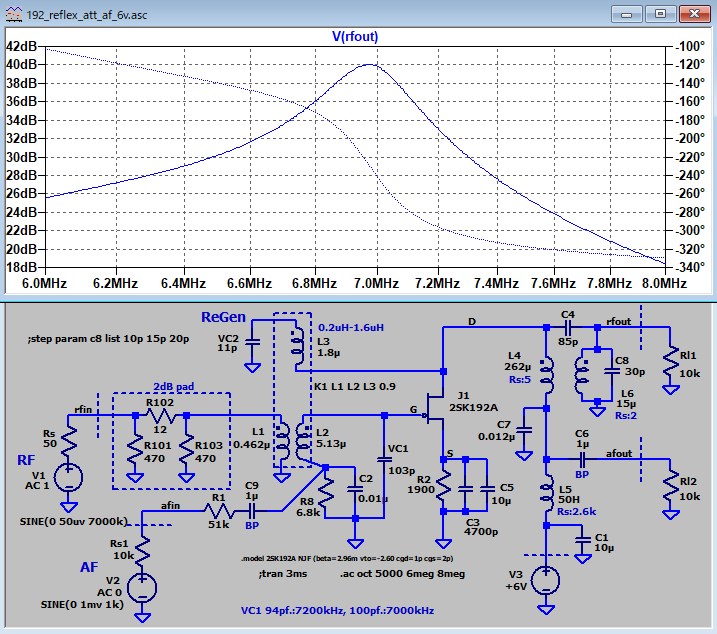This screenshot has width=717, height=634.
Task: Select capacitor VC1 103p symbol
Action: click(x=384, y=459)
